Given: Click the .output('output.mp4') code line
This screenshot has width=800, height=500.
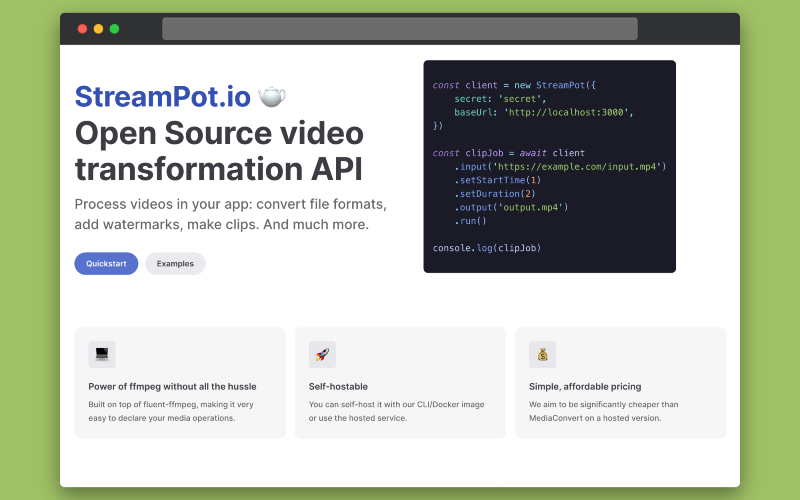Looking at the screenshot, I should (511, 207).
